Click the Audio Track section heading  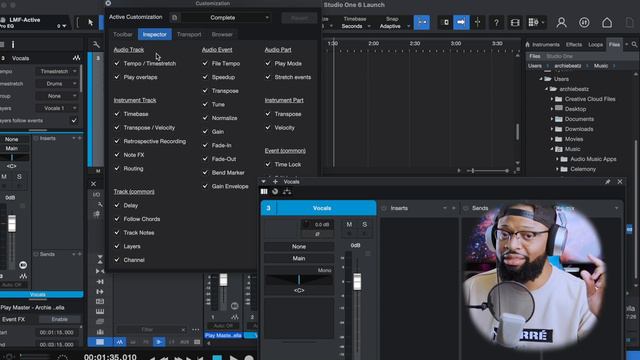[x=129, y=50]
